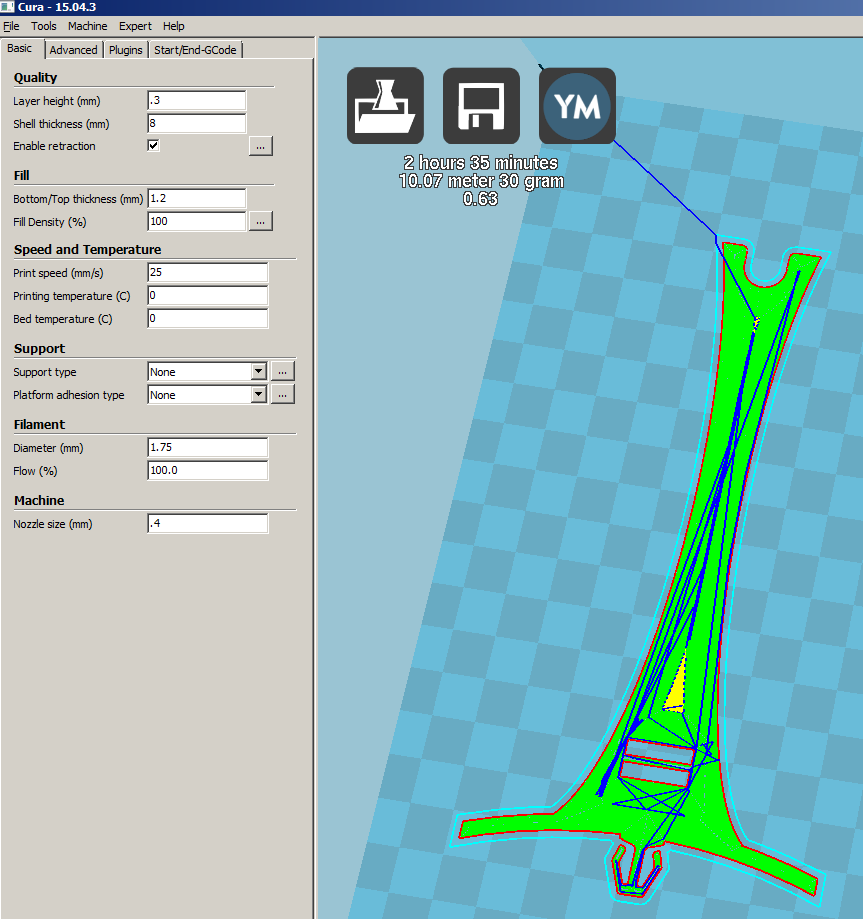The image size is (863, 919).
Task: Click the Save toolpath floppy icon
Action: [x=481, y=105]
